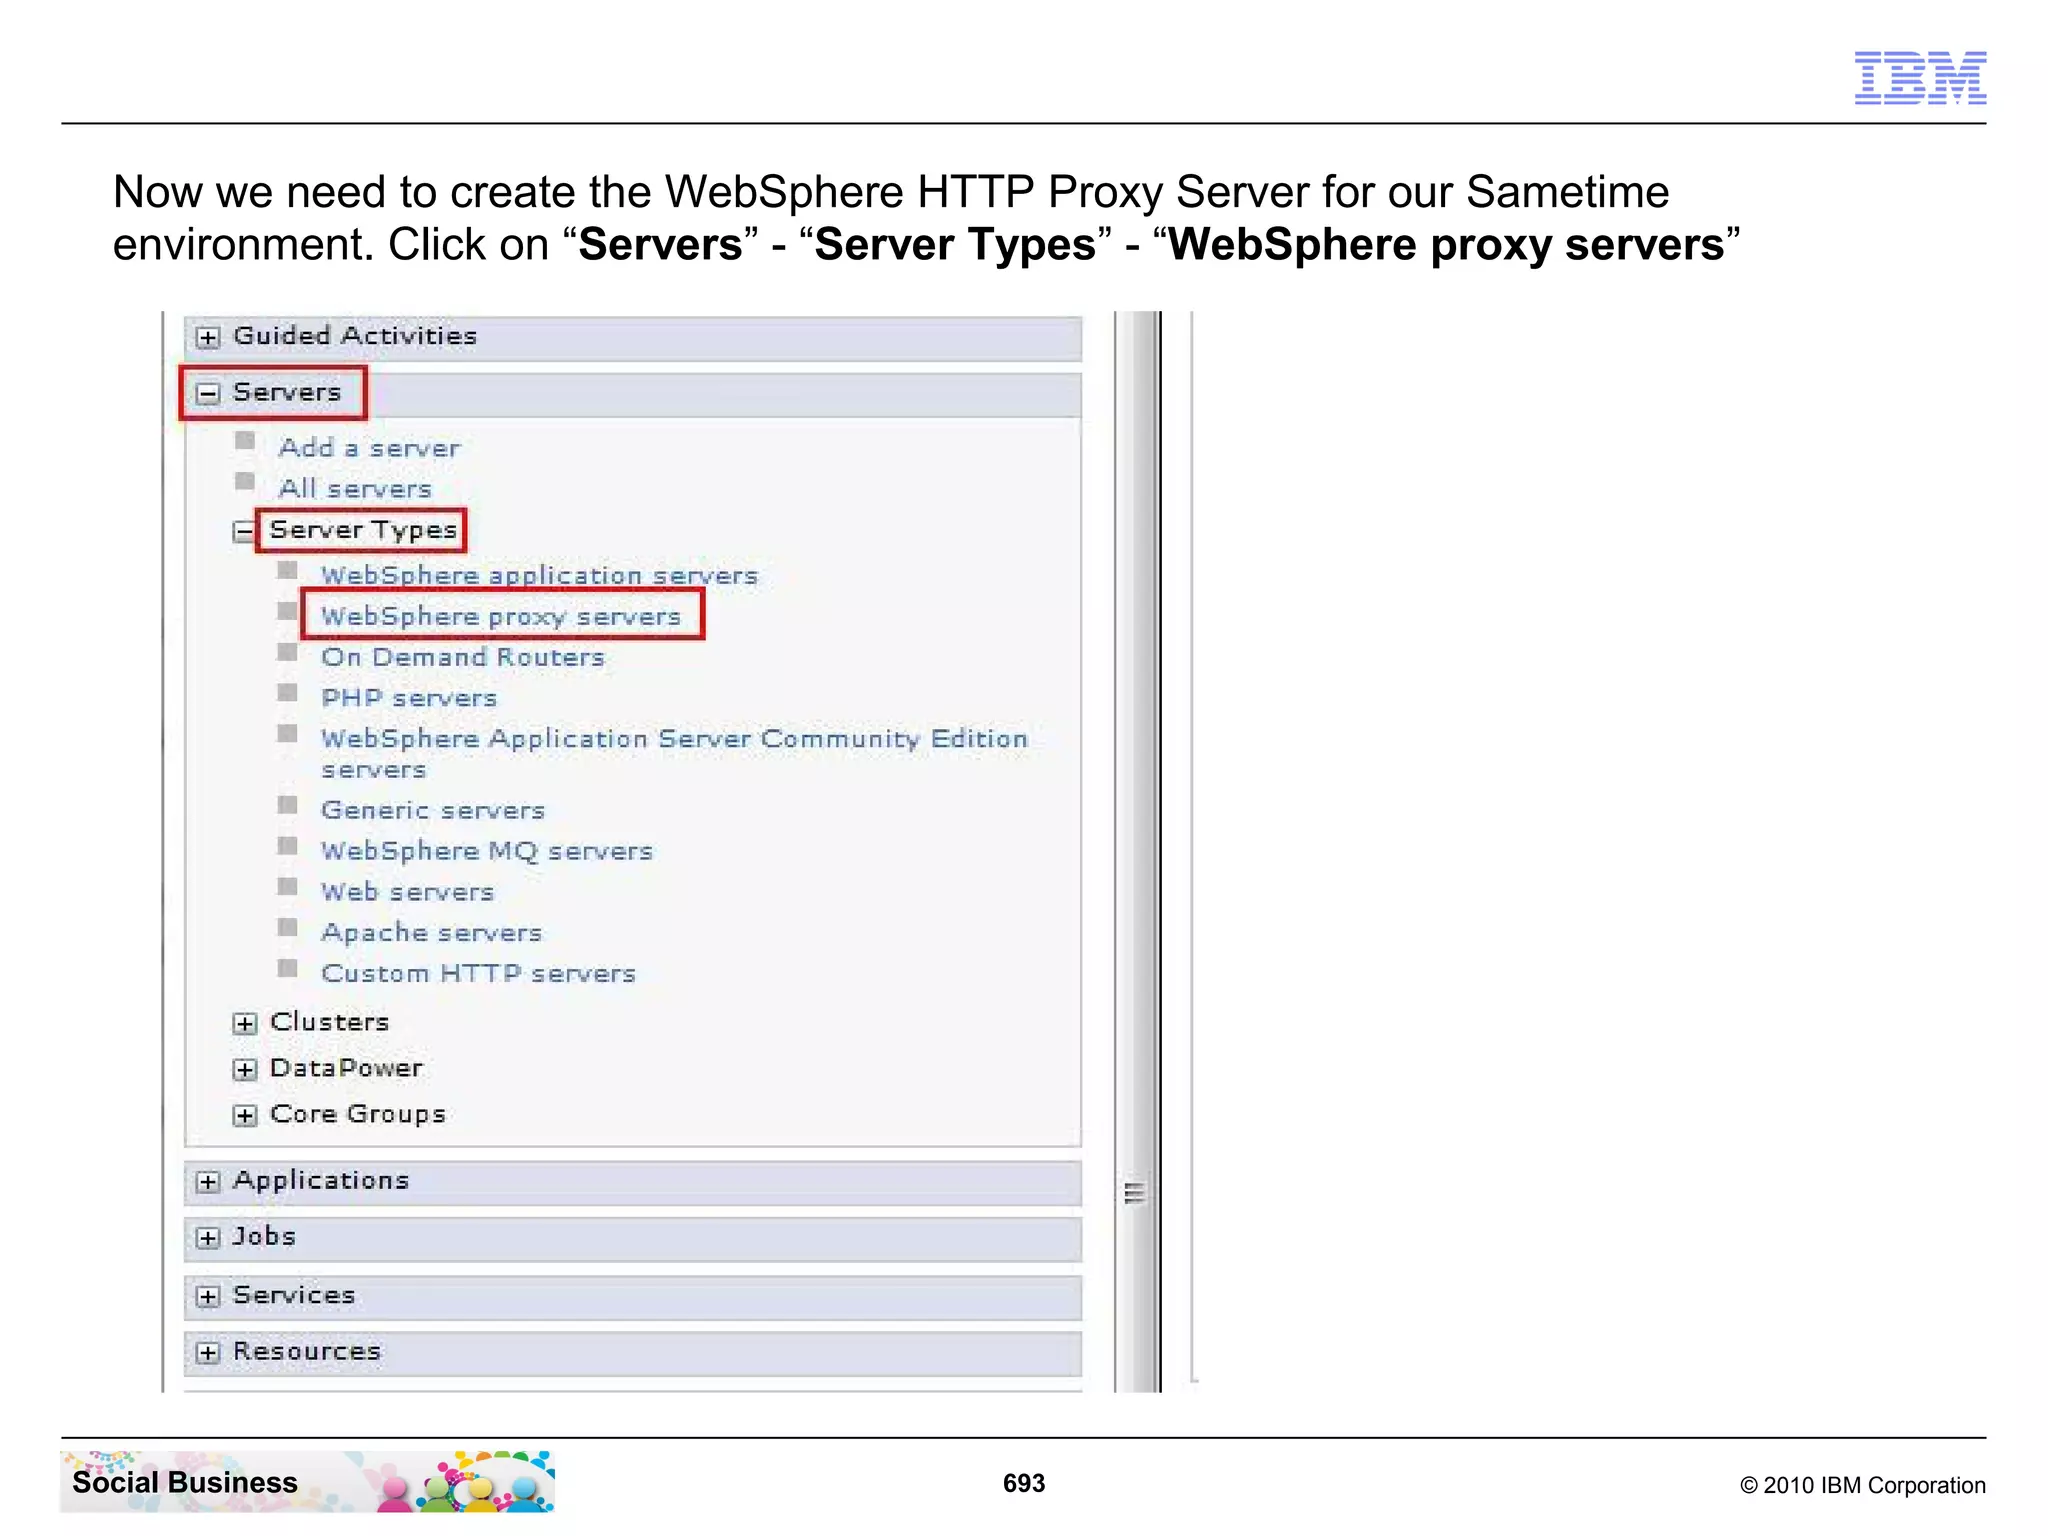Click bullet icon beside Community Edition servers
The image size is (2048, 1536).
click(x=288, y=733)
